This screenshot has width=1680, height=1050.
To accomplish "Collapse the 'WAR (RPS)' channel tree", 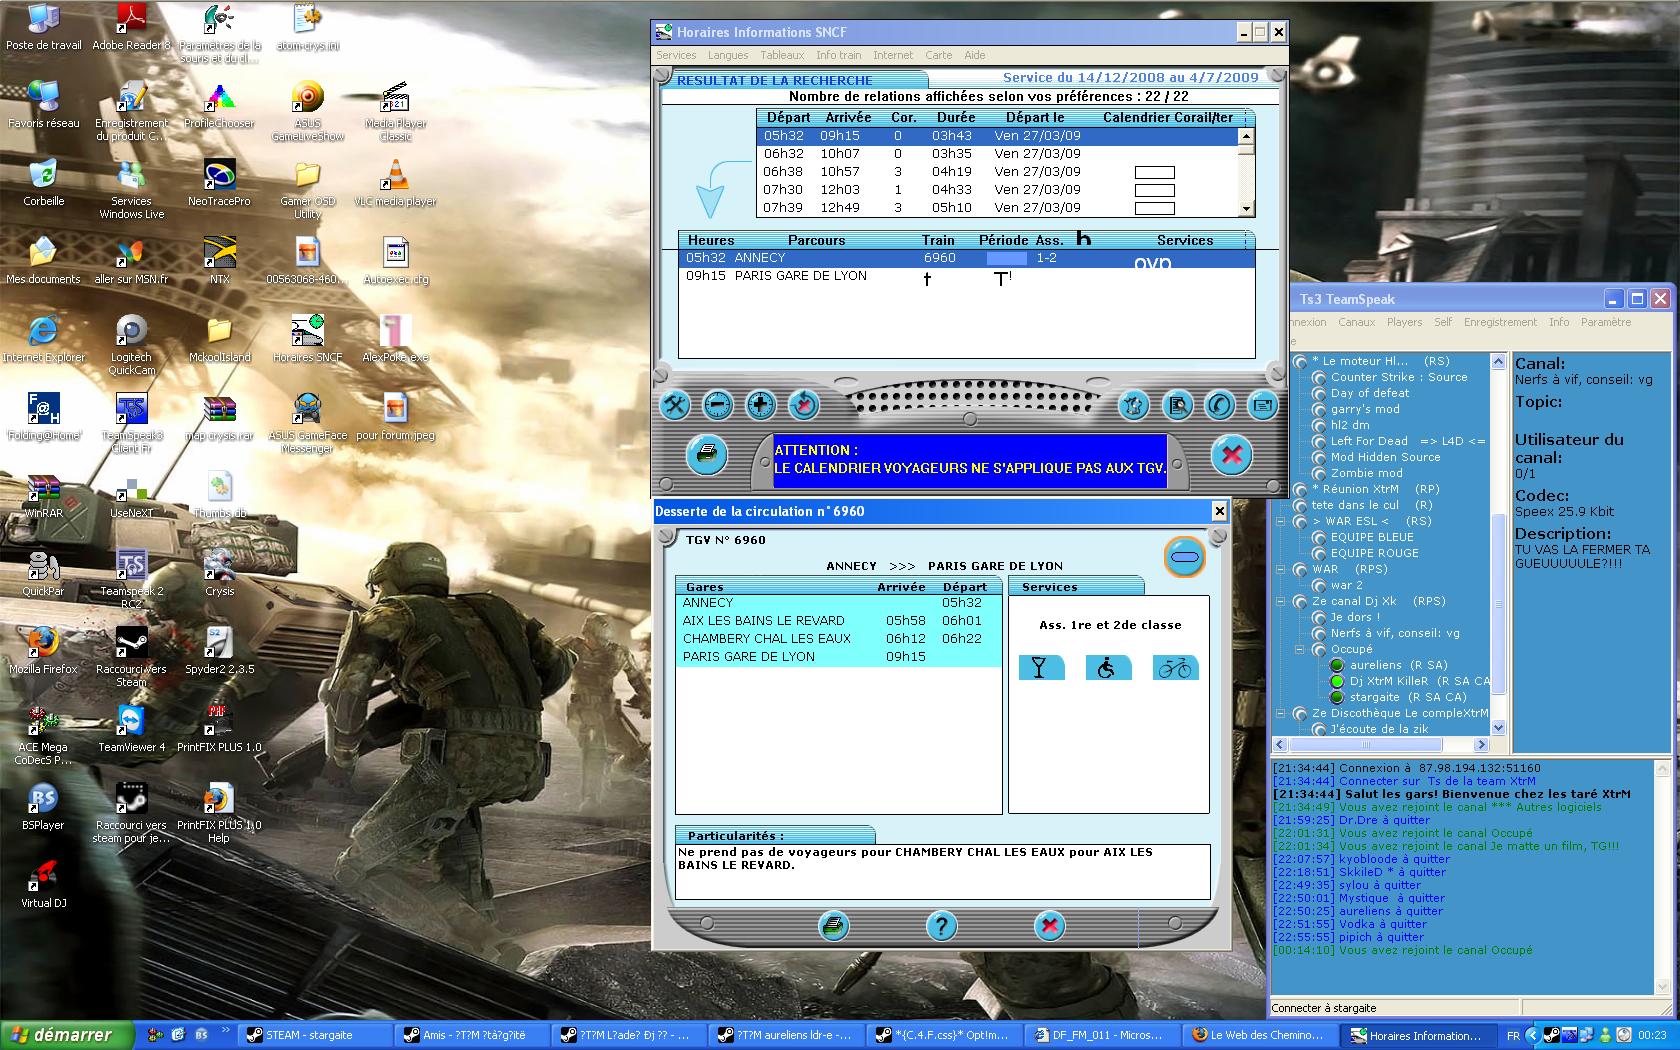I will [x=1281, y=569].
